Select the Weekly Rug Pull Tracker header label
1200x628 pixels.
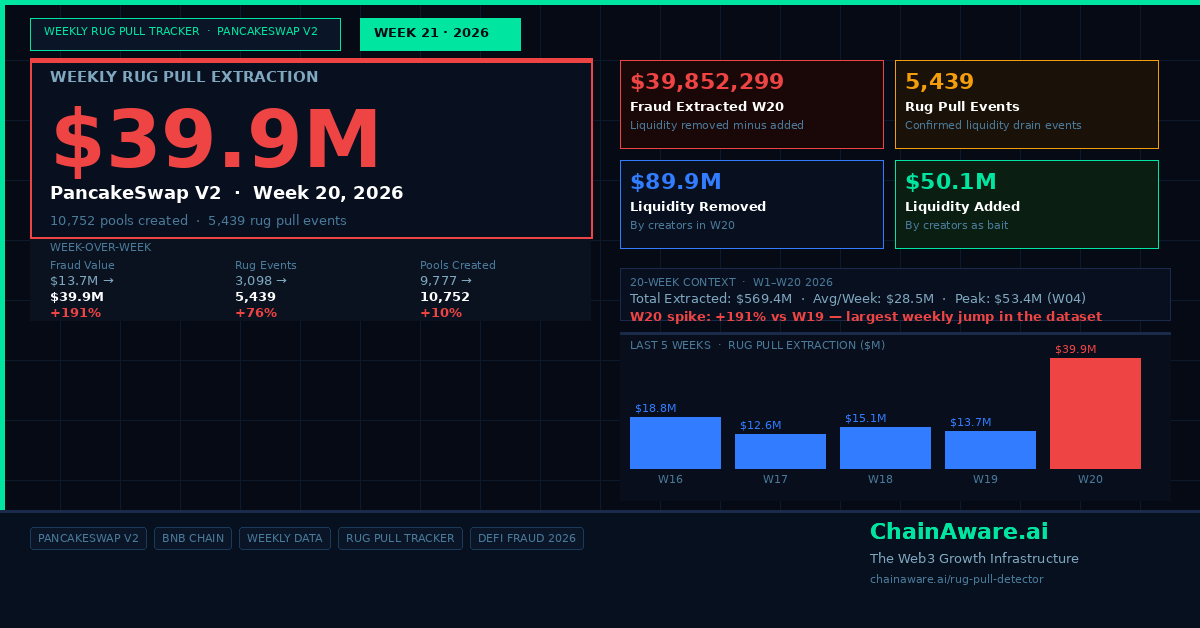tap(185, 34)
